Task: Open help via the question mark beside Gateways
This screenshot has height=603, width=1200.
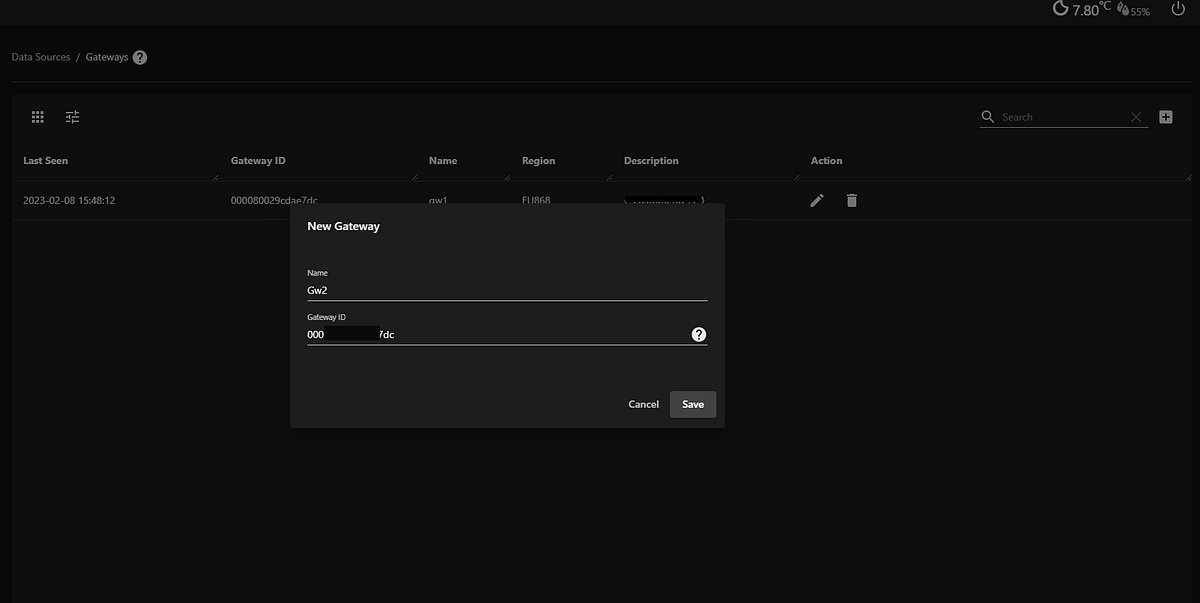Action: pos(139,57)
